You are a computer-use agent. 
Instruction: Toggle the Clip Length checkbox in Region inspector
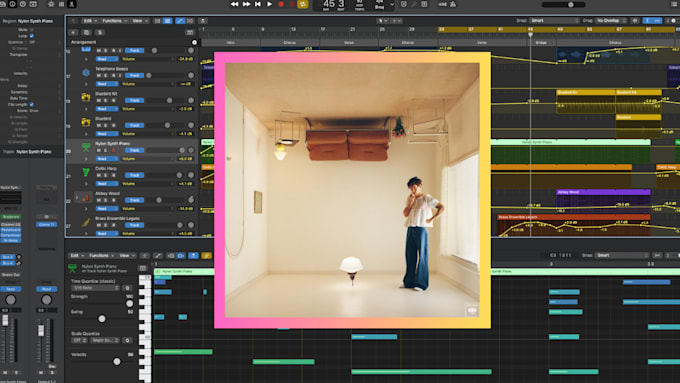31,105
